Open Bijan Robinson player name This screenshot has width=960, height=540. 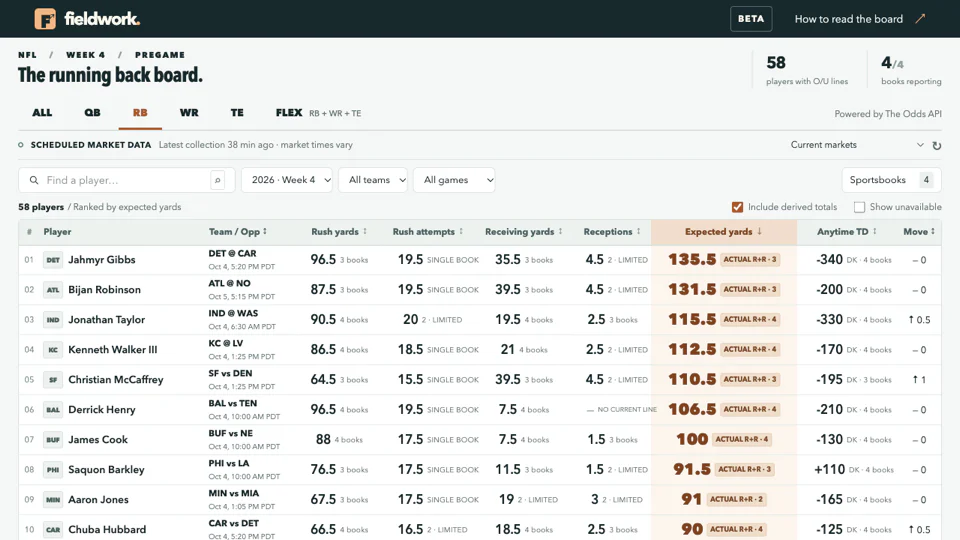point(104,290)
